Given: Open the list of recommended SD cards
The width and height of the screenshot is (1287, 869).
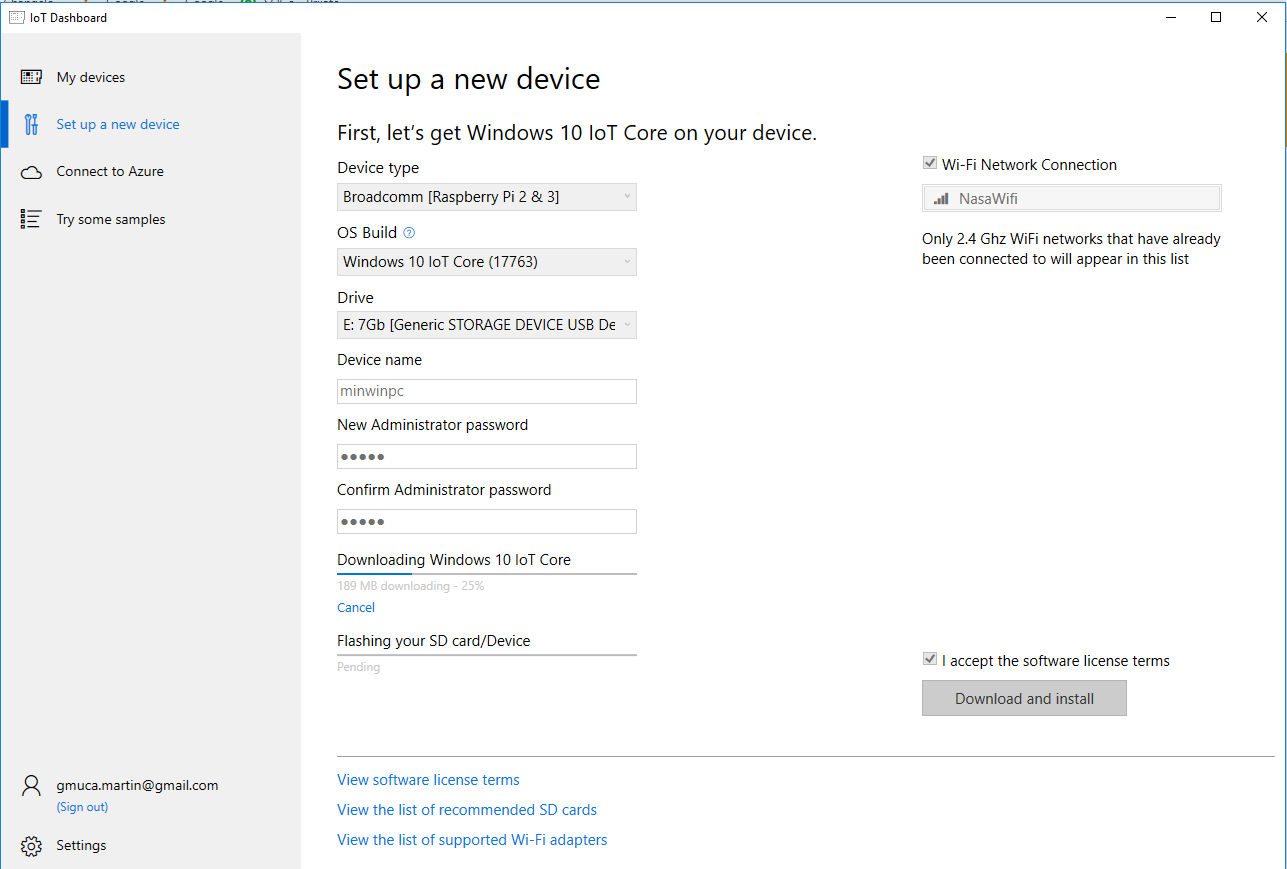Looking at the screenshot, I should click(x=467, y=810).
